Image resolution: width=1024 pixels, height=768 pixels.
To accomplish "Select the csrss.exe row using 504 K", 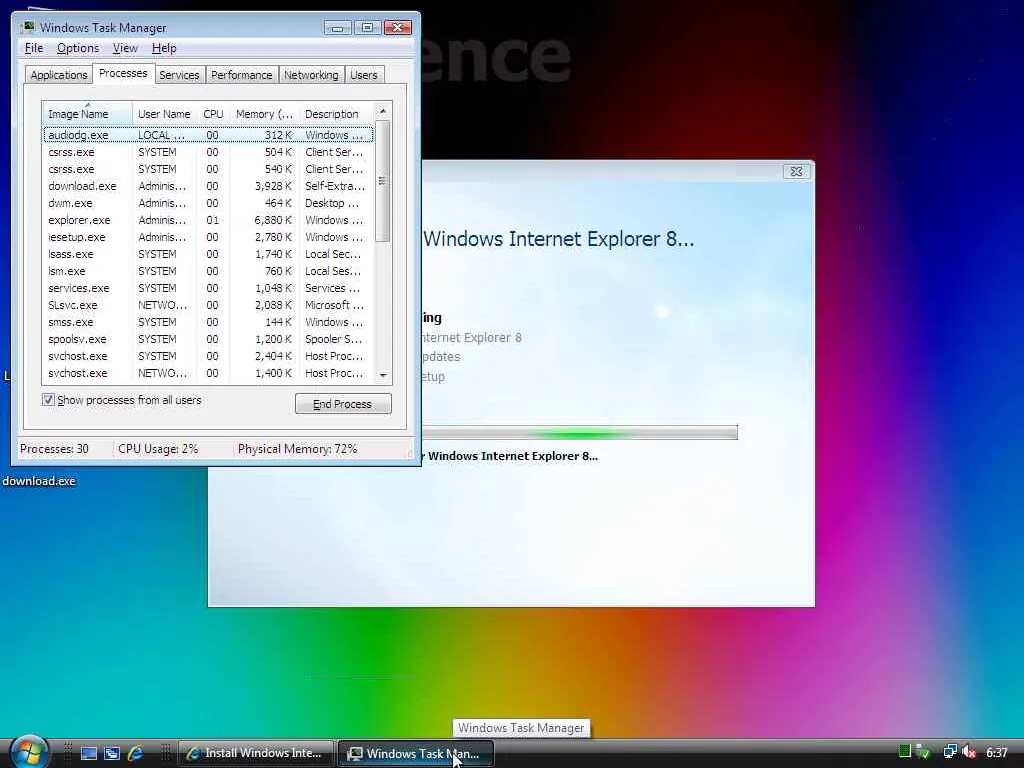I will (208, 152).
